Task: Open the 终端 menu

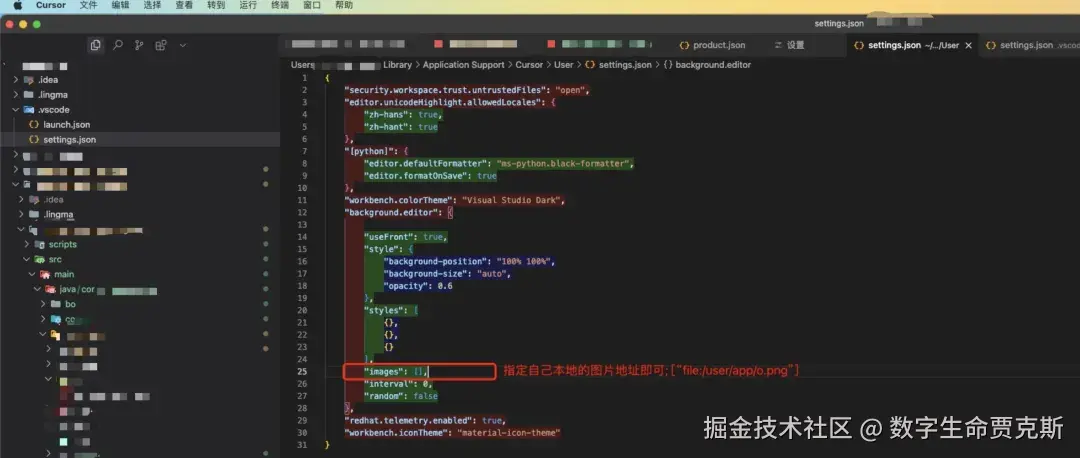Action: [x=280, y=5]
